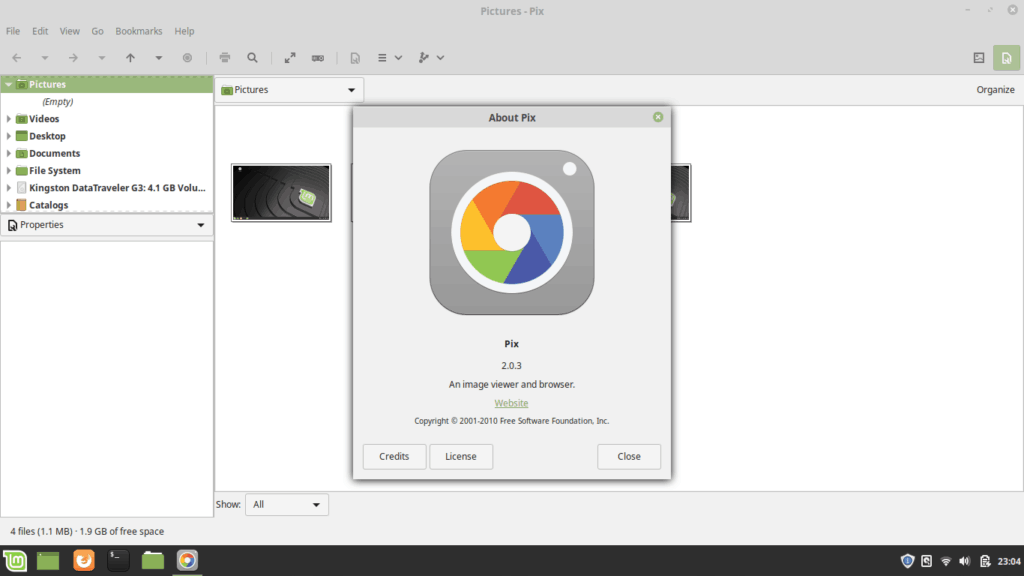Viewport: 1024px width, 576px height.
Task: Open the Go menu
Action: [x=97, y=31]
